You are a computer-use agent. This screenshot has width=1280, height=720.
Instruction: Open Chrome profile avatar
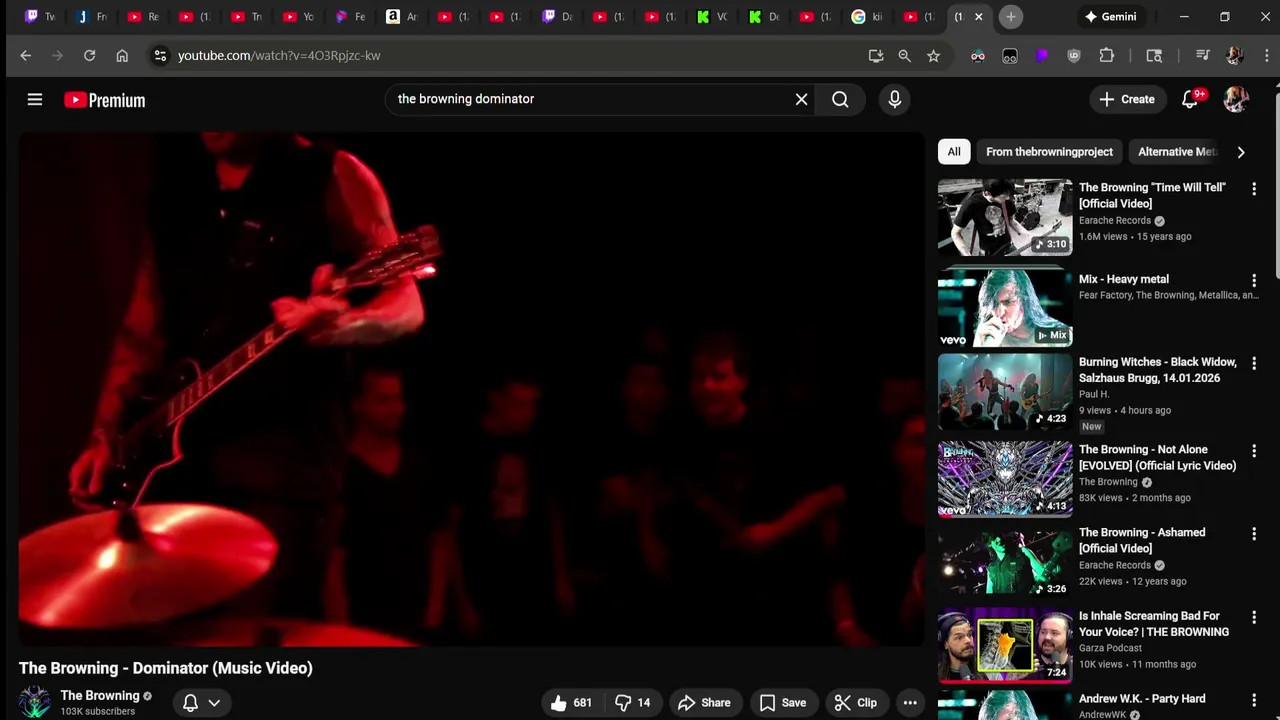[x=1234, y=56]
